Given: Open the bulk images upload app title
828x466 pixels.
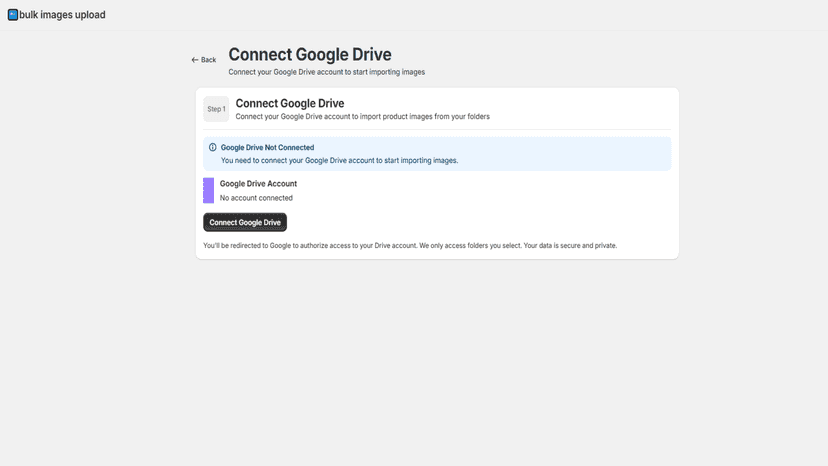Looking at the screenshot, I should point(62,15).
